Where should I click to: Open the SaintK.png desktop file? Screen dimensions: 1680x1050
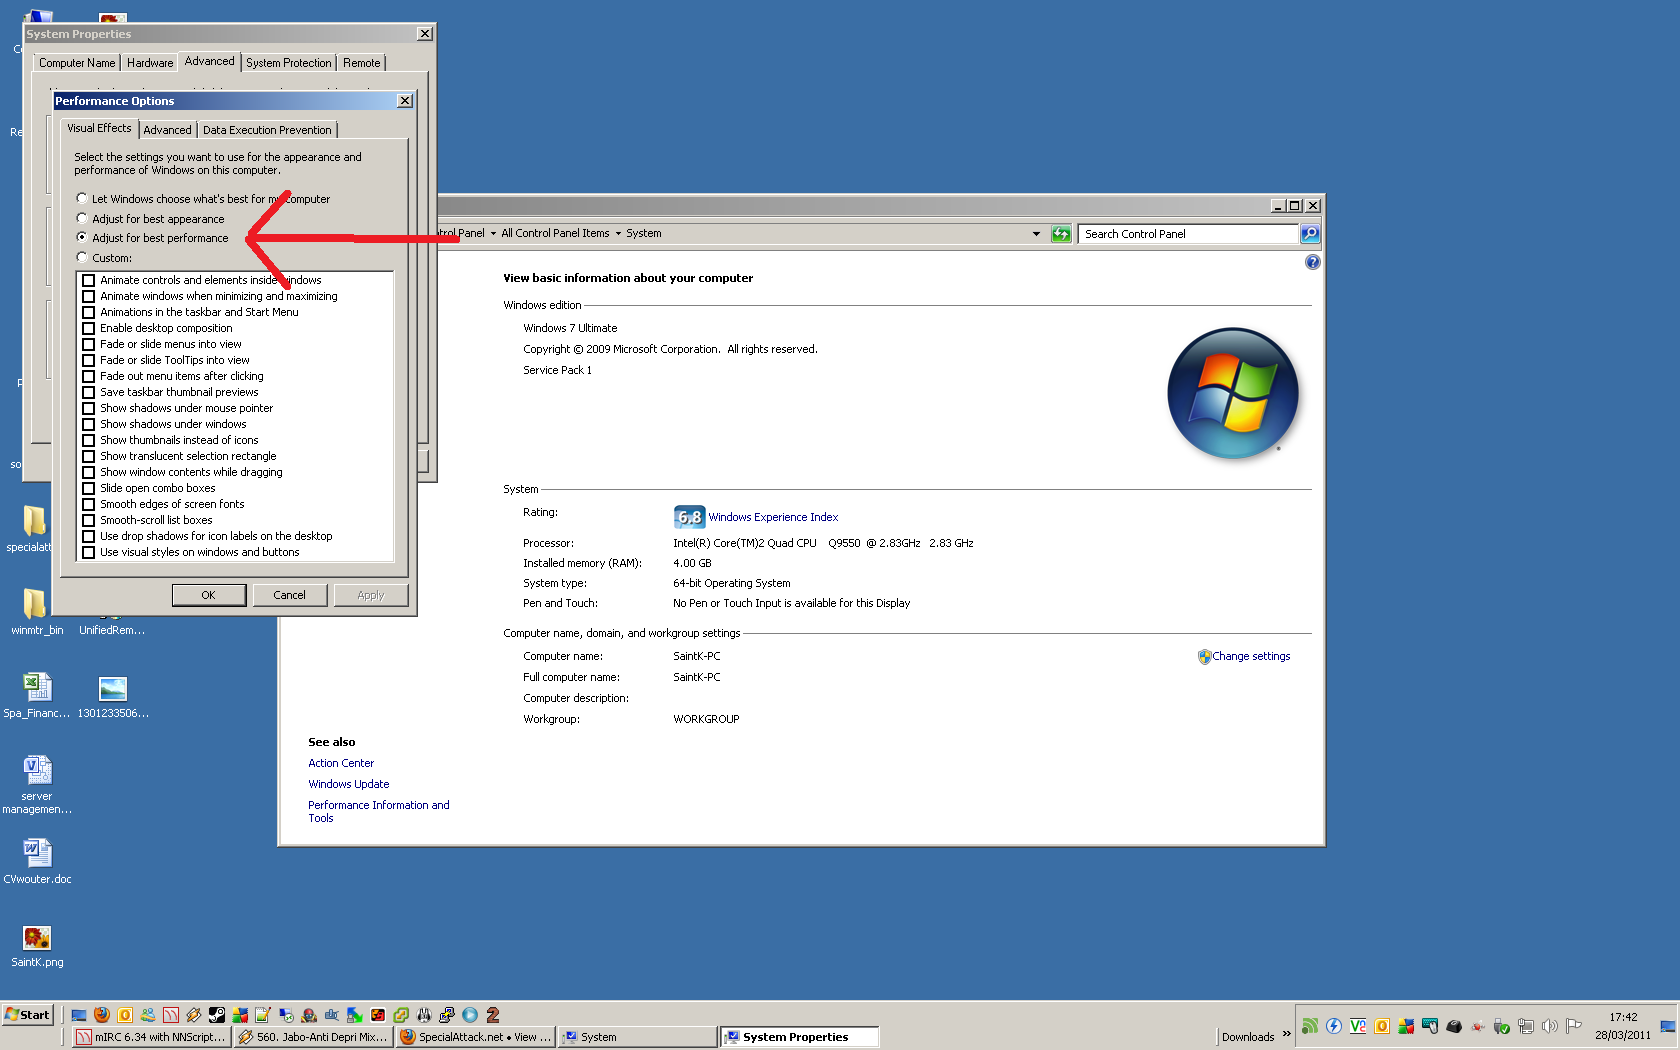(37, 946)
